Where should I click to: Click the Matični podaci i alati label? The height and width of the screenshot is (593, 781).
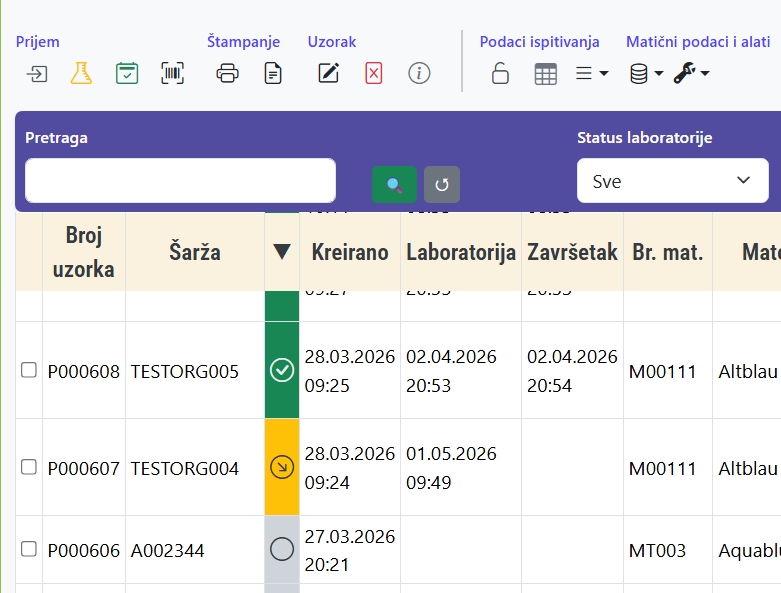point(698,42)
